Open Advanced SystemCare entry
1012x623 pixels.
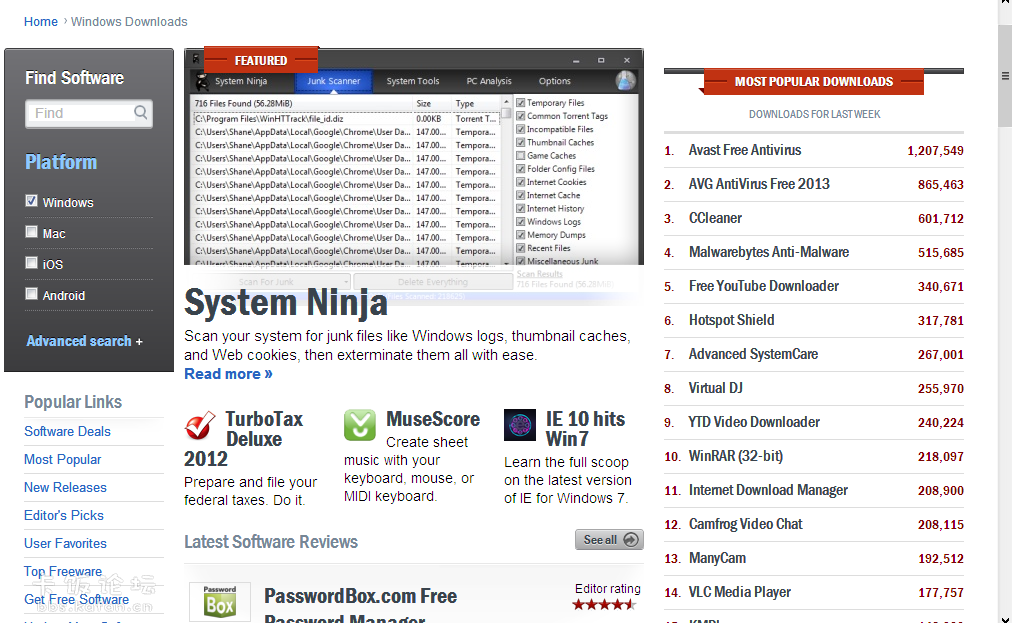pyautogui.click(x=753, y=354)
